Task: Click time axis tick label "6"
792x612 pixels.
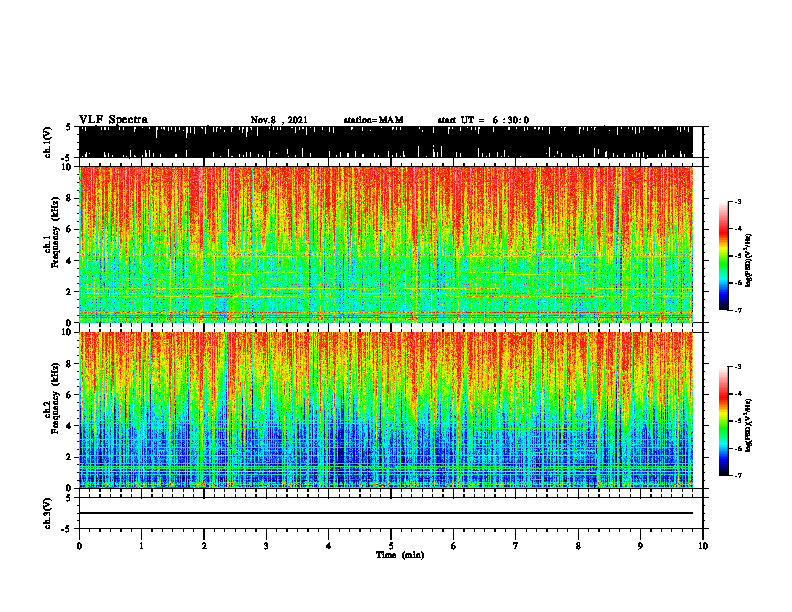Action: (x=454, y=546)
